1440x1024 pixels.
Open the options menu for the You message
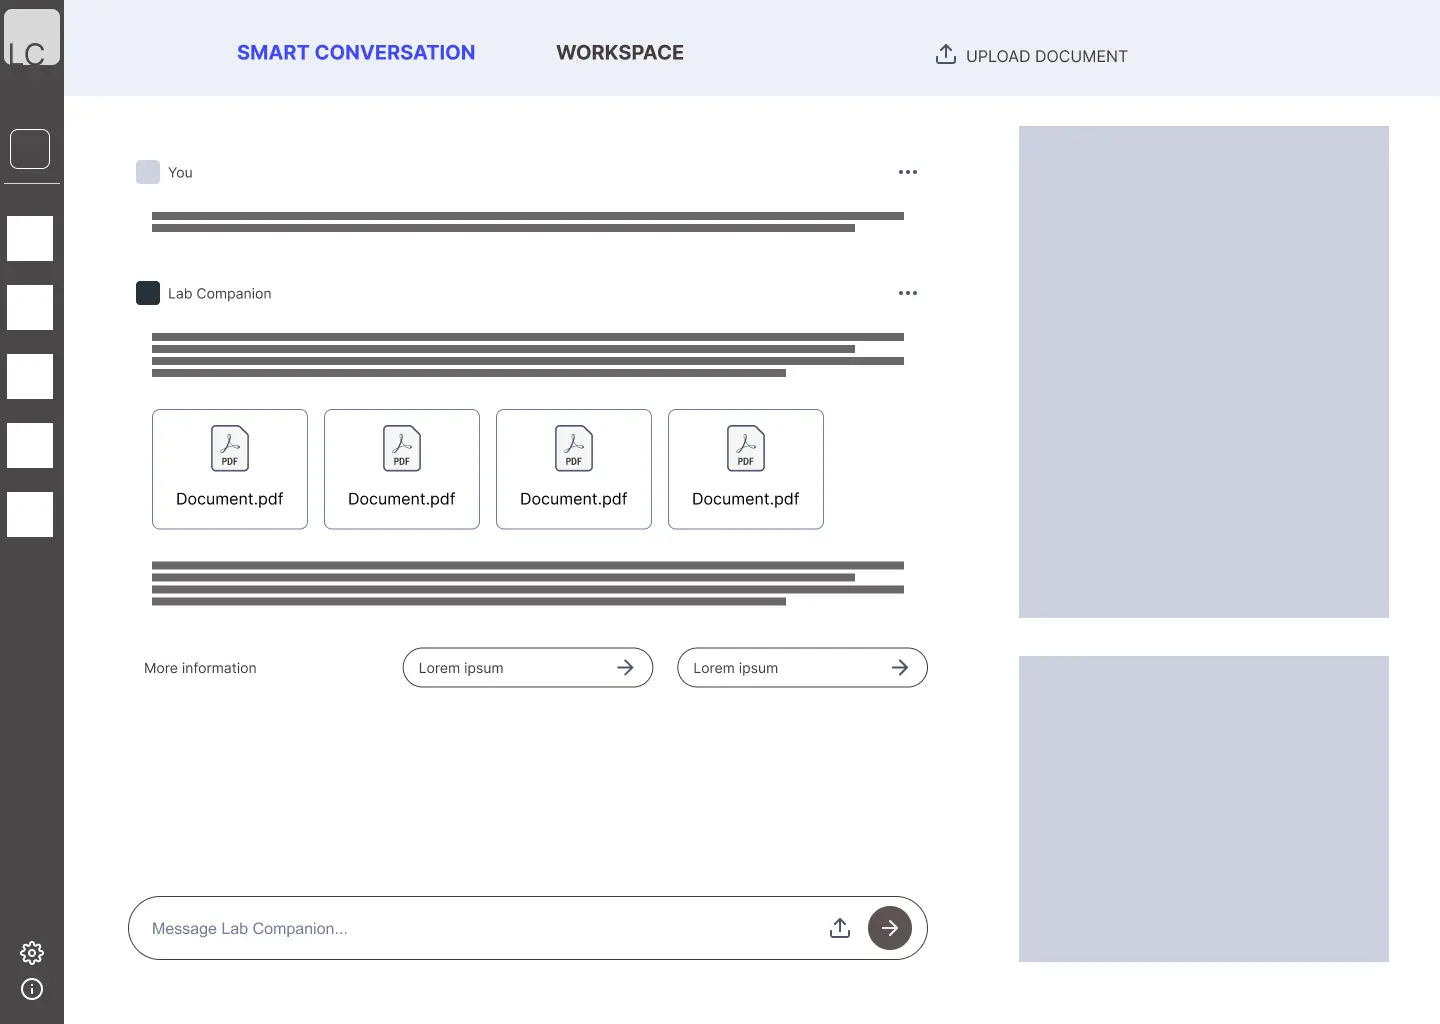908,172
